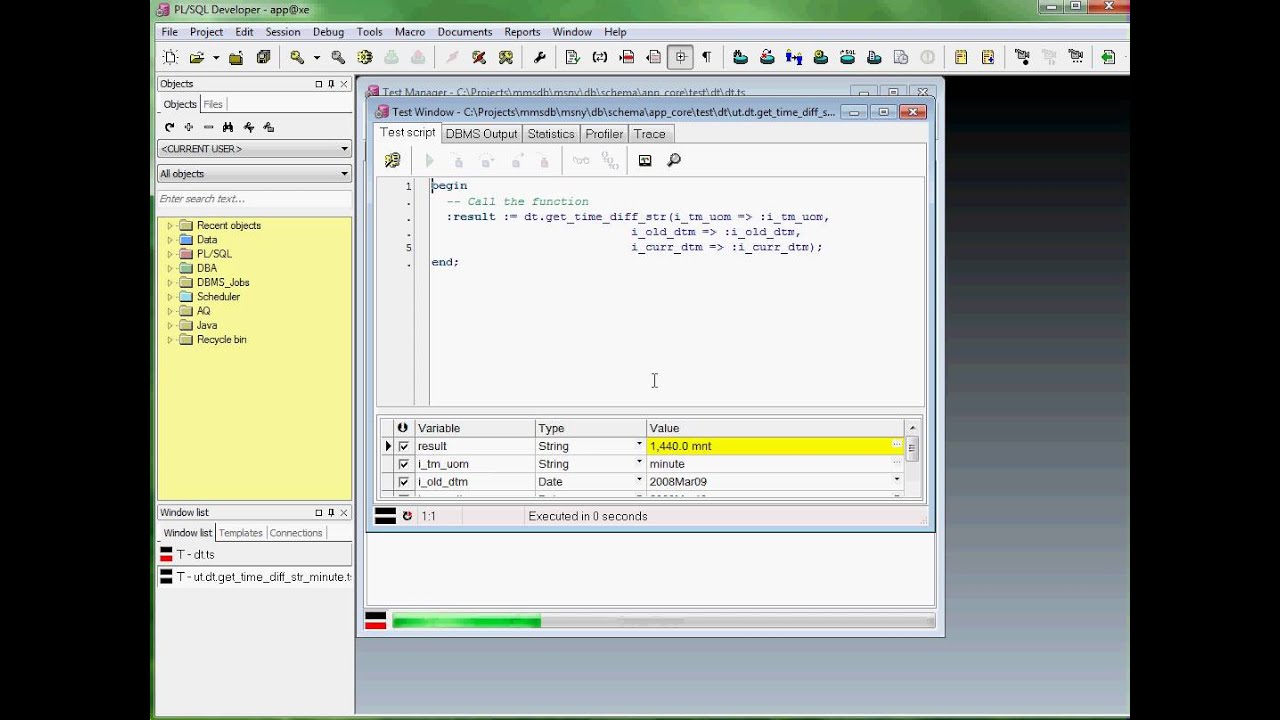Open the dropdown arrow beside Open icon
Image resolution: width=1280 pixels, height=720 pixels.
[215, 58]
